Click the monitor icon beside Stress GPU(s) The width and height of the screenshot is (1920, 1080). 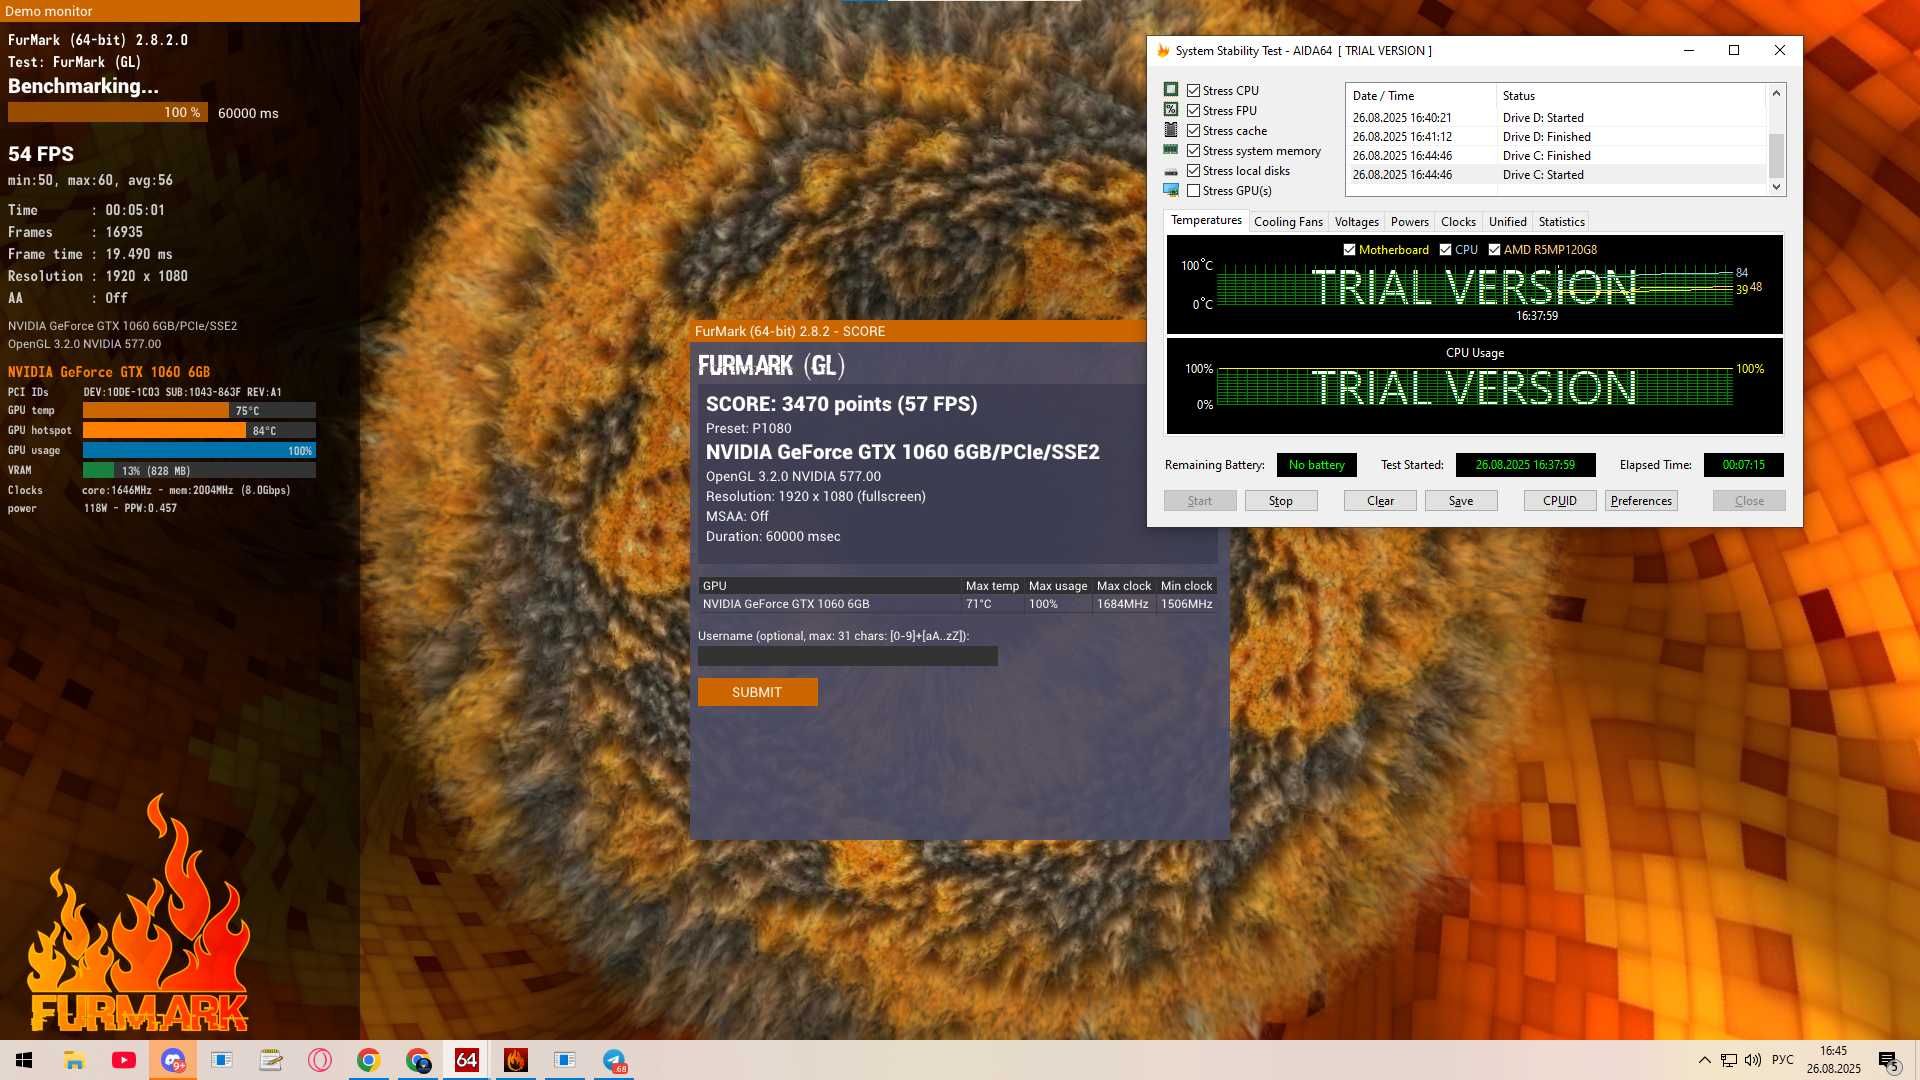pos(1170,190)
